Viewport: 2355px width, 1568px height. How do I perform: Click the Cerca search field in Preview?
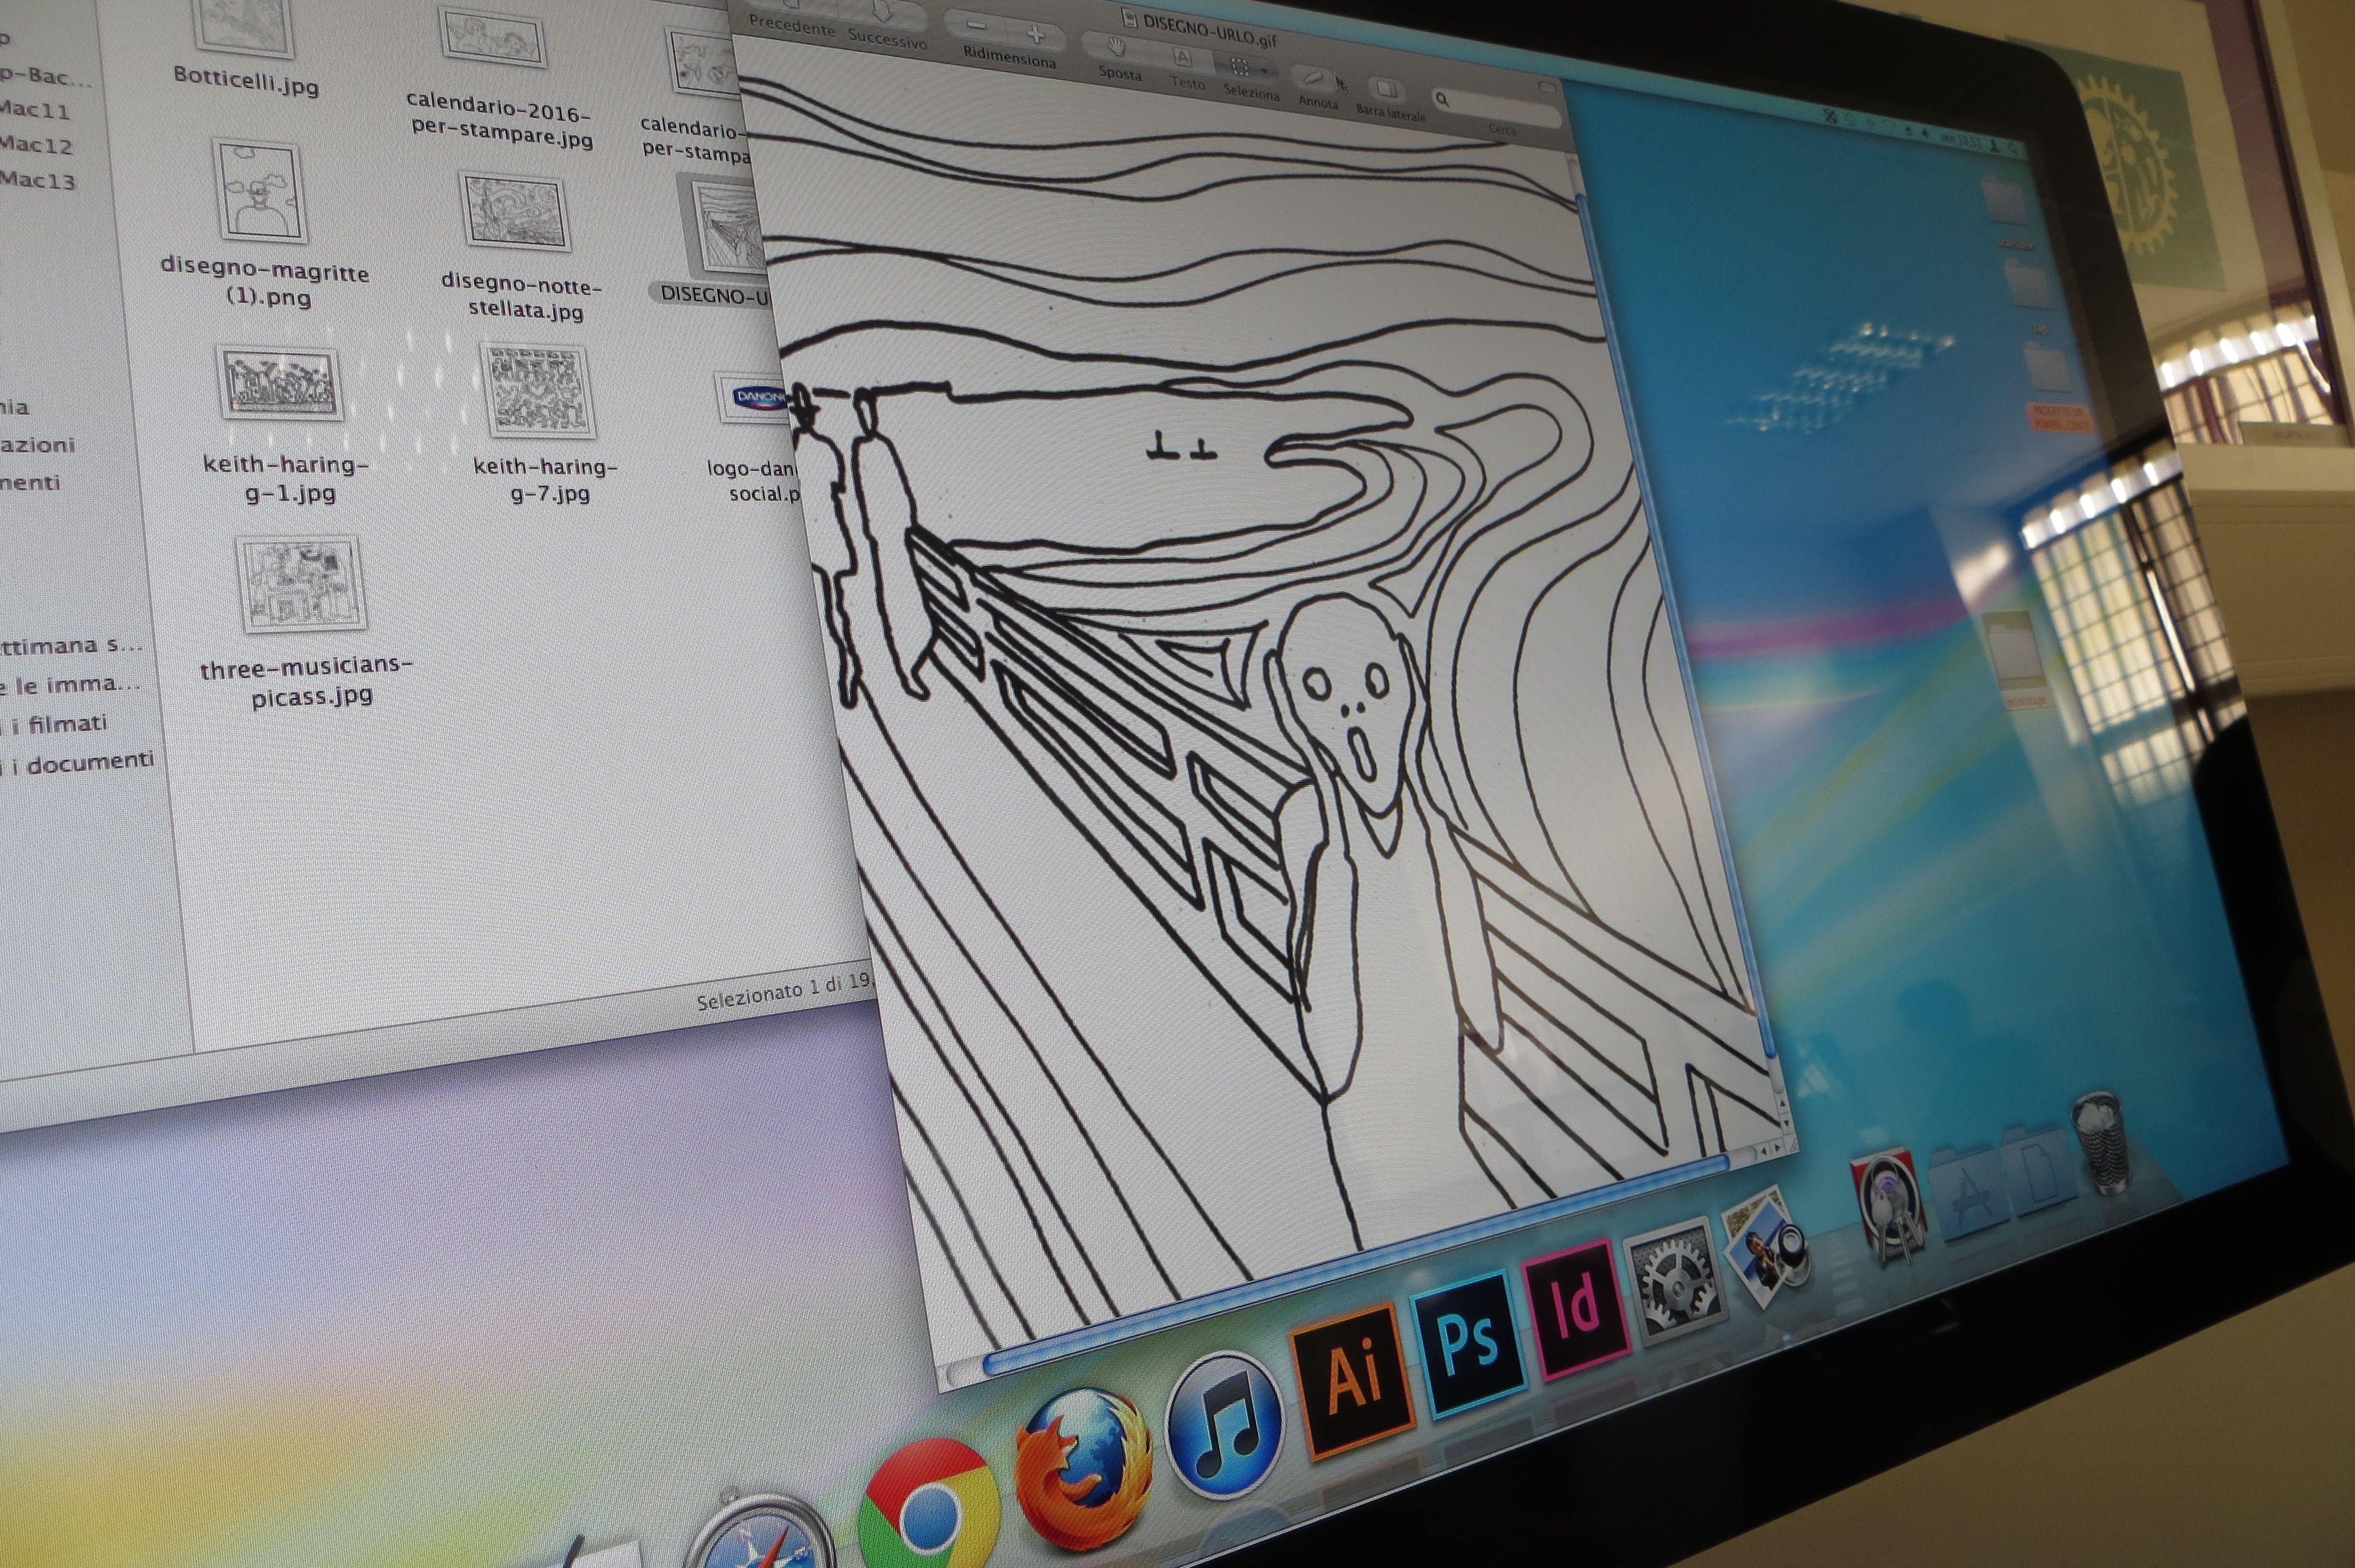click(1497, 108)
